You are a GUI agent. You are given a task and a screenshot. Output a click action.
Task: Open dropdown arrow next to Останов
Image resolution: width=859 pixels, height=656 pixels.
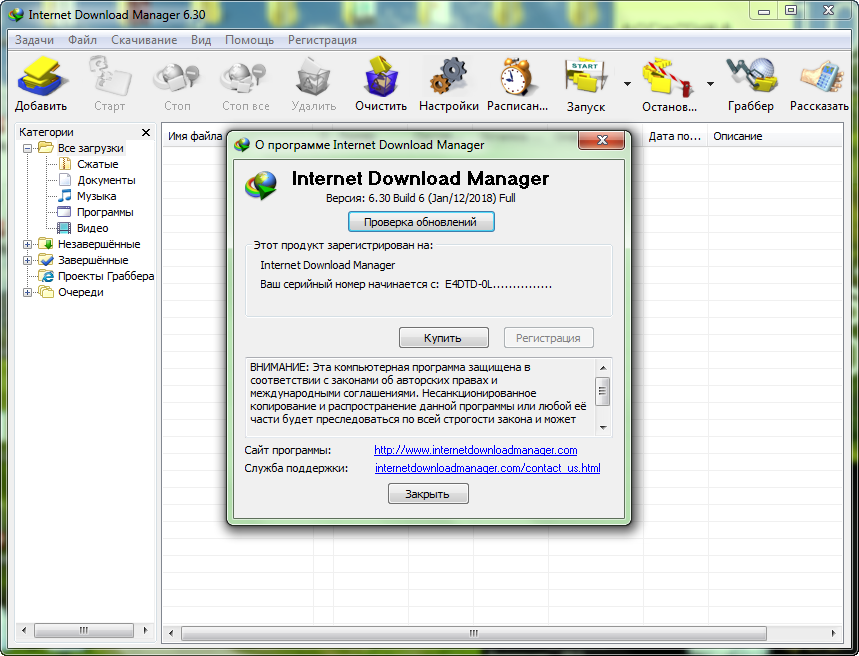click(711, 84)
